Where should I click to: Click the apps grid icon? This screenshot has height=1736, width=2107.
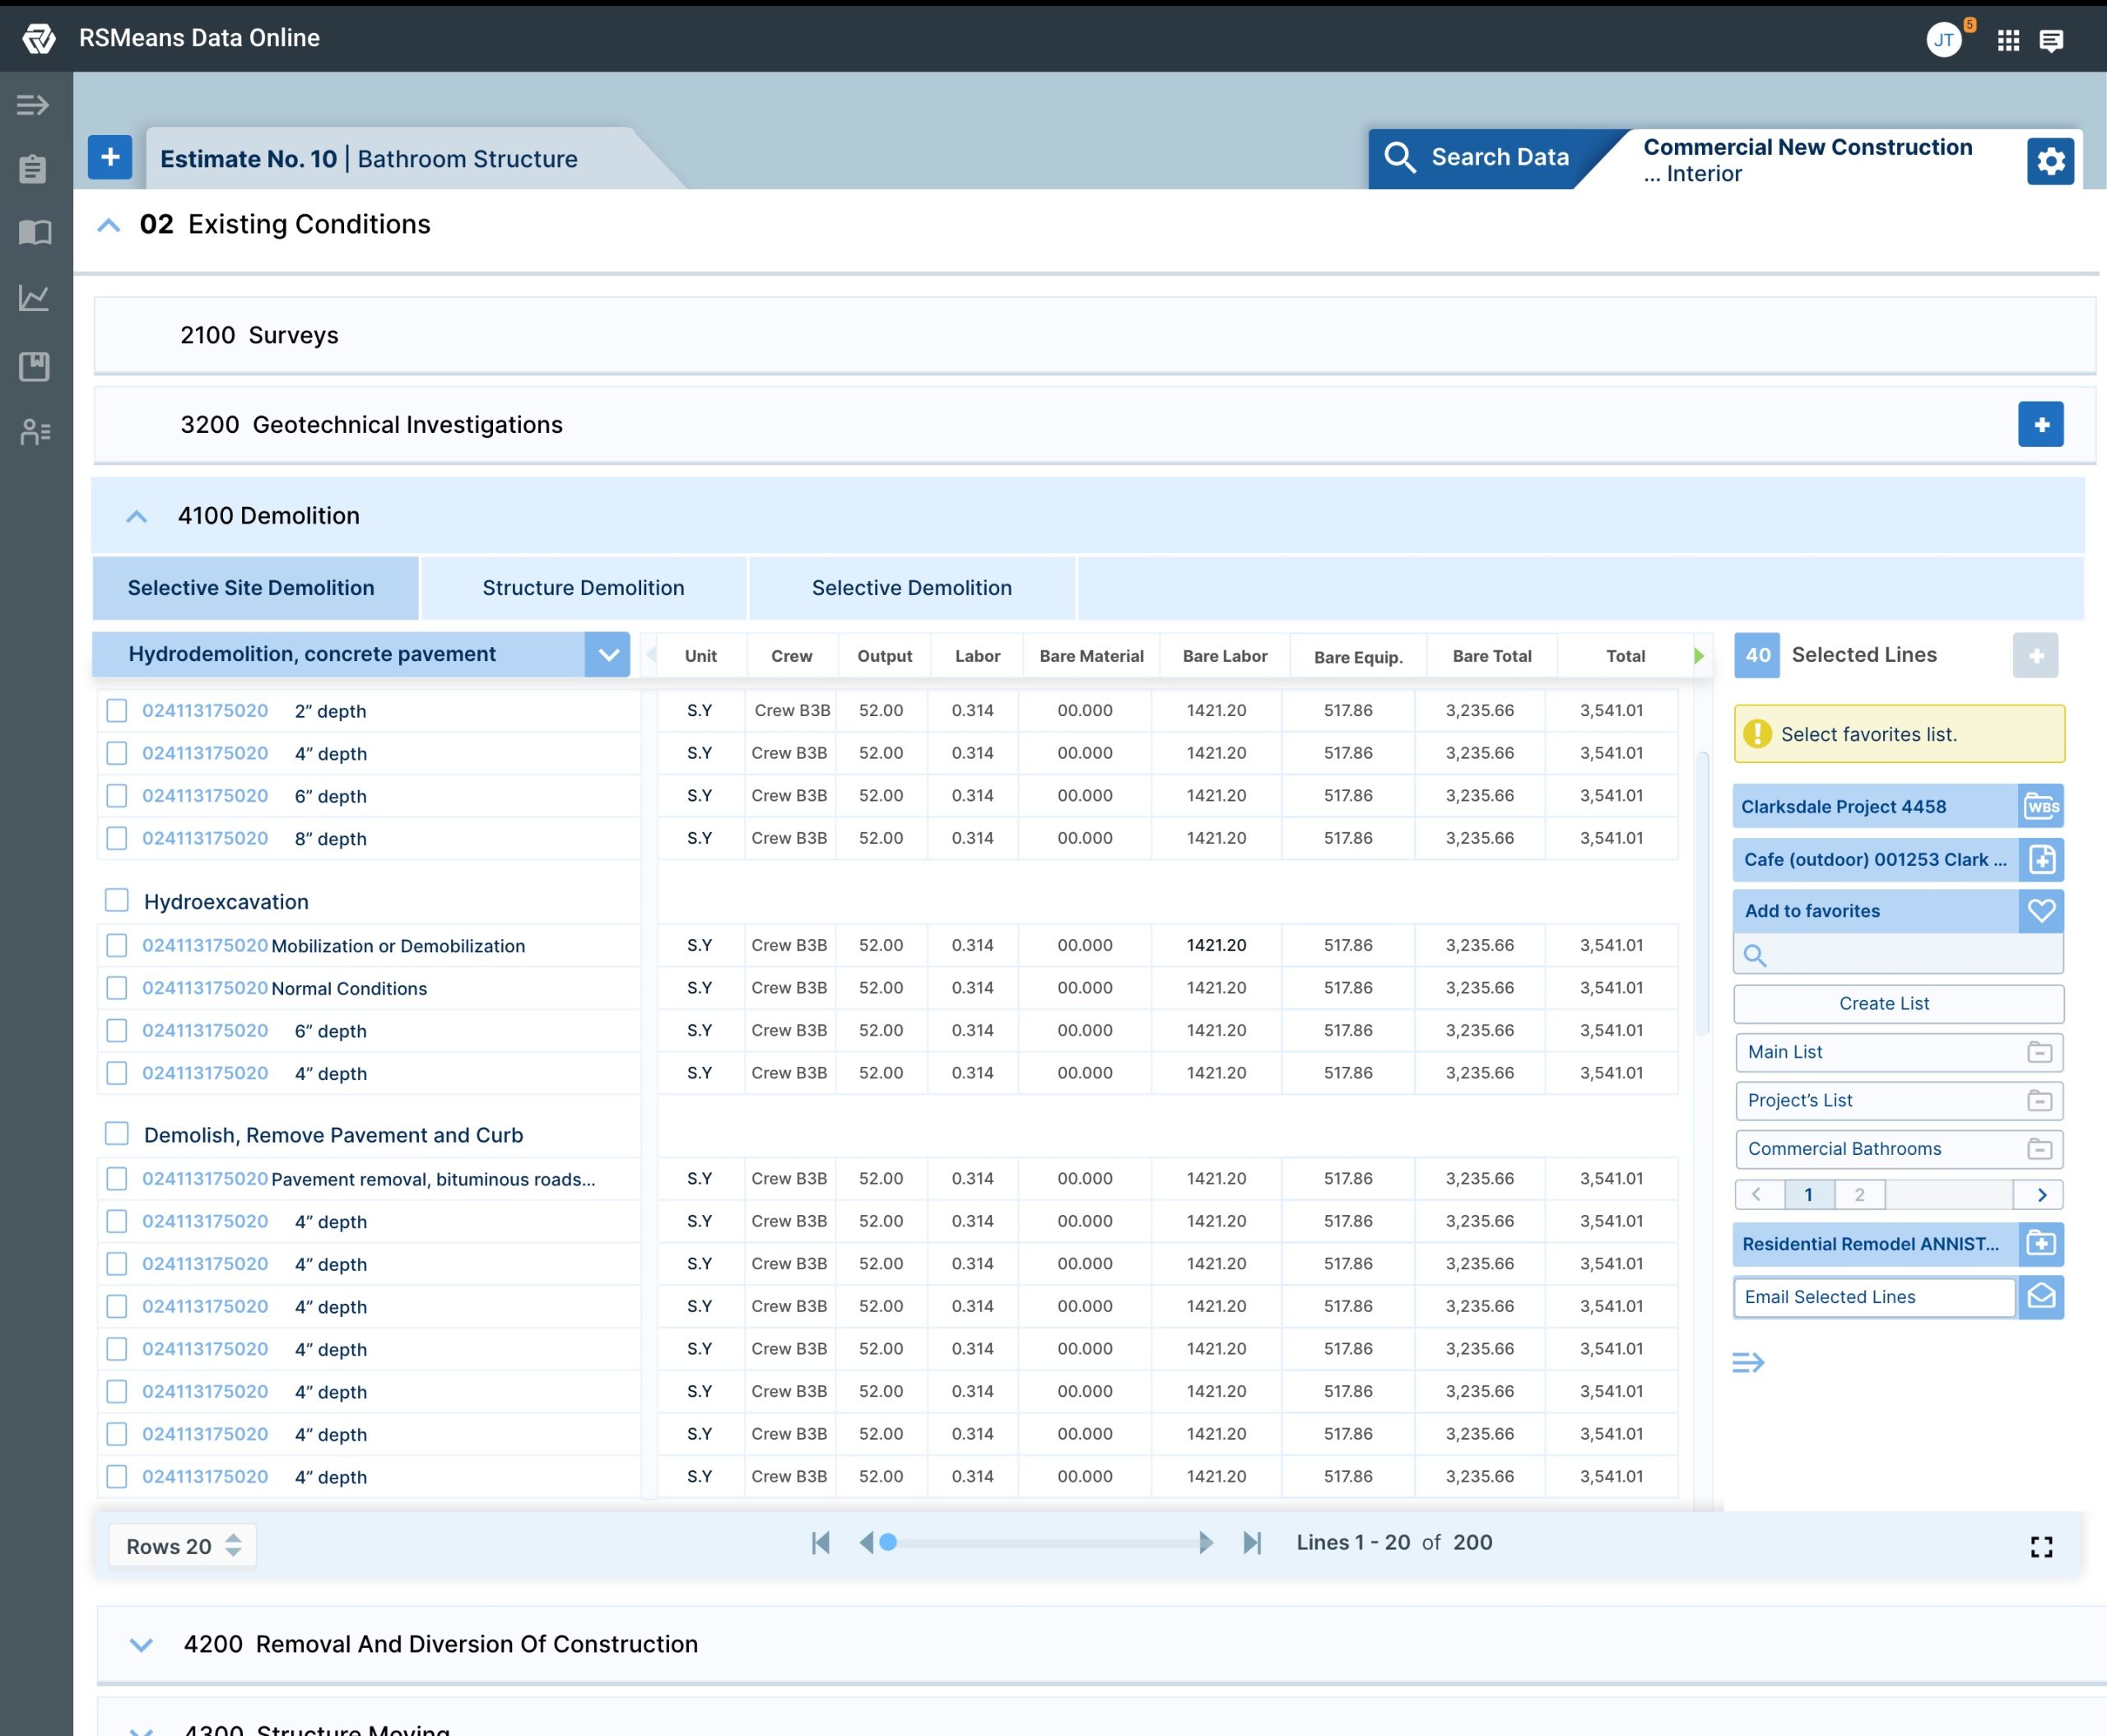pyautogui.click(x=2008, y=40)
